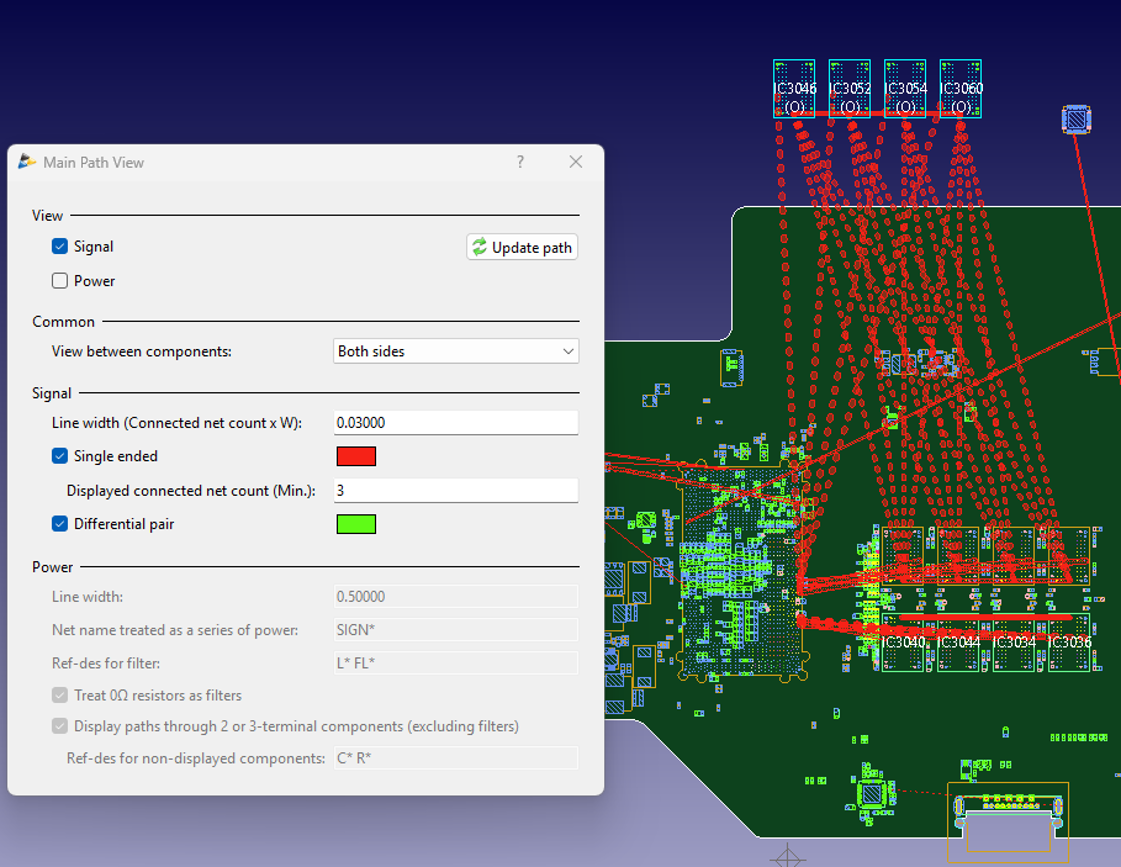The height and width of the screenshot is (867, 1121).
Task: Toggle Treat 0Ω resistors as filters checkbox
Action: [60, 695]
